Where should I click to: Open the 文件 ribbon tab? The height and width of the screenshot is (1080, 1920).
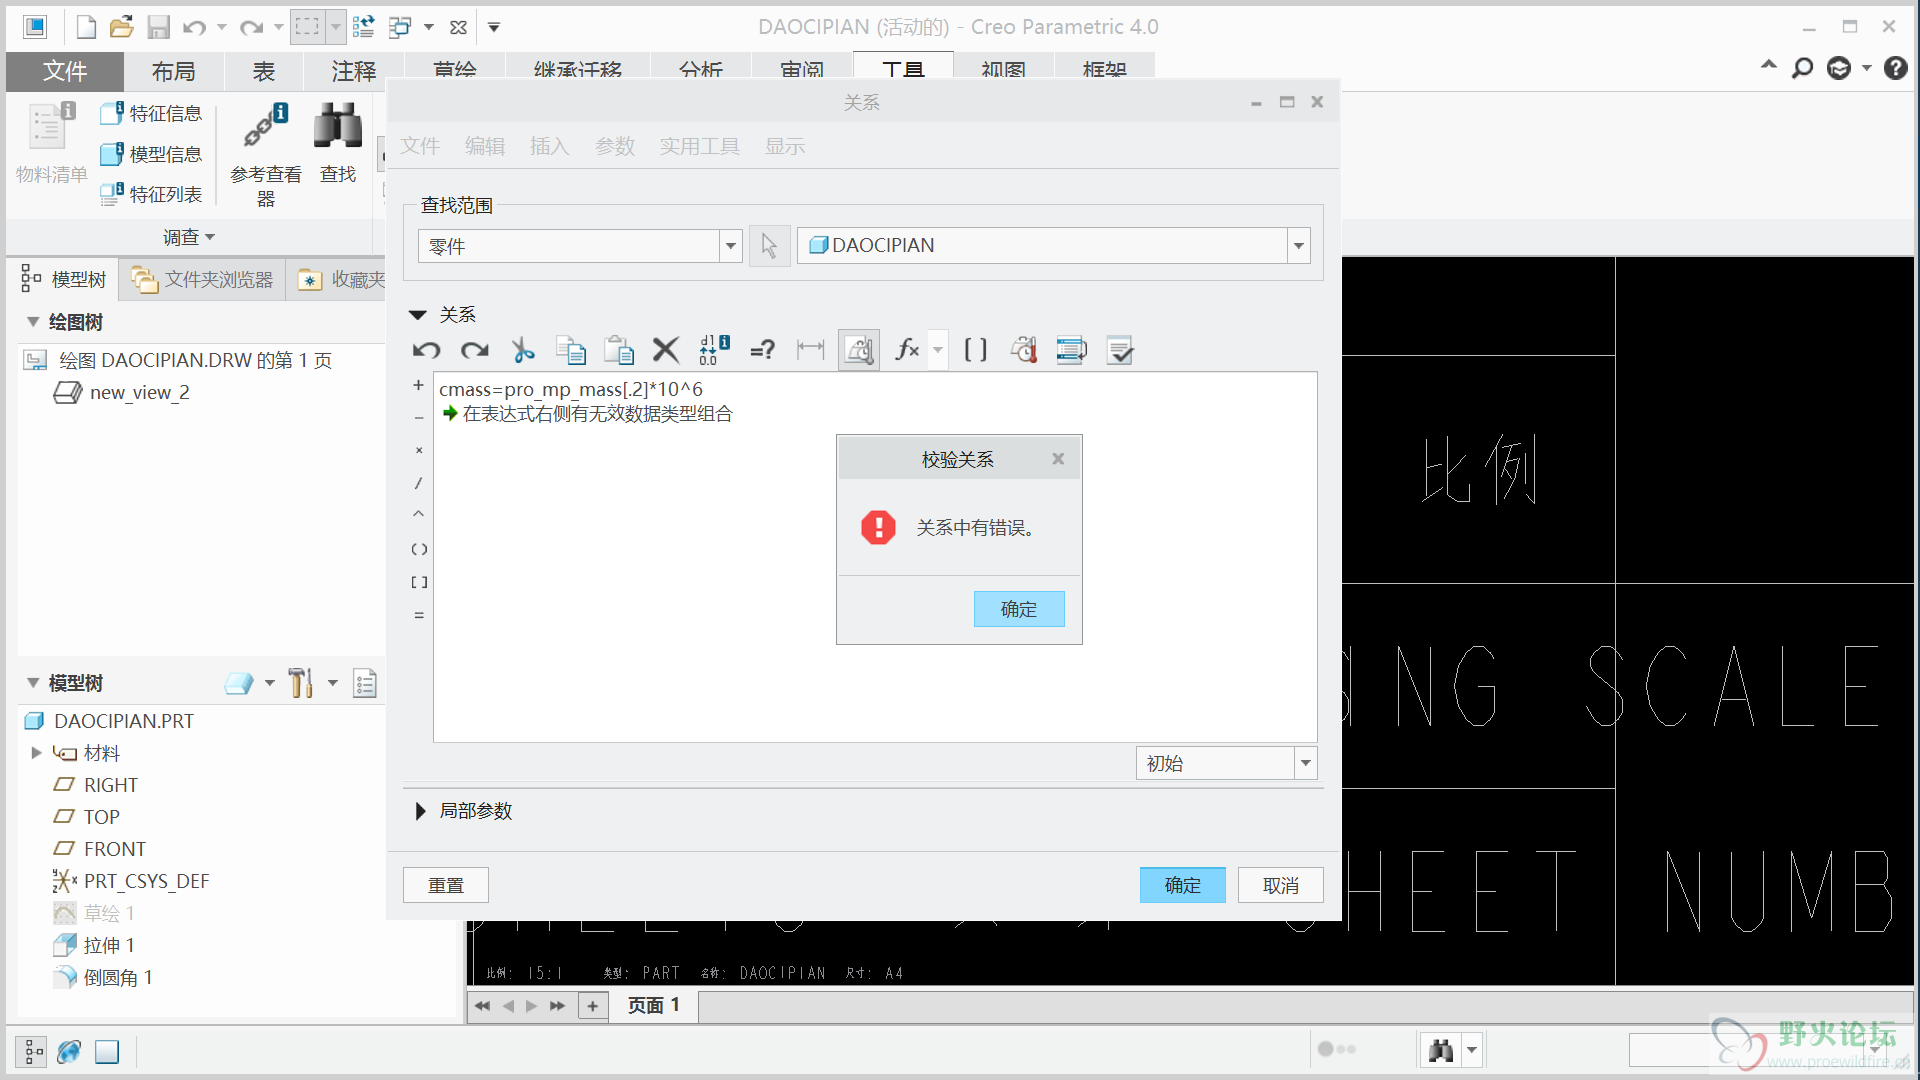click(65, 71)
